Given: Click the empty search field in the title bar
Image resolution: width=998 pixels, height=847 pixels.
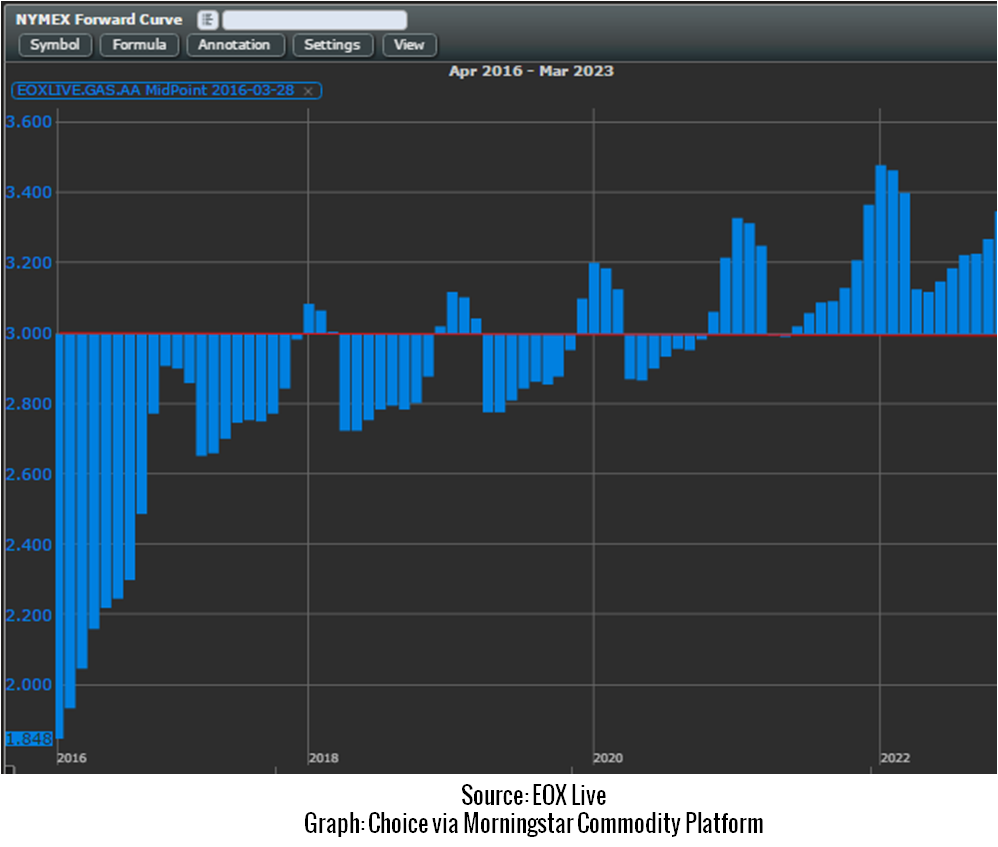Looking at the screenshot, I should point(314,20).
